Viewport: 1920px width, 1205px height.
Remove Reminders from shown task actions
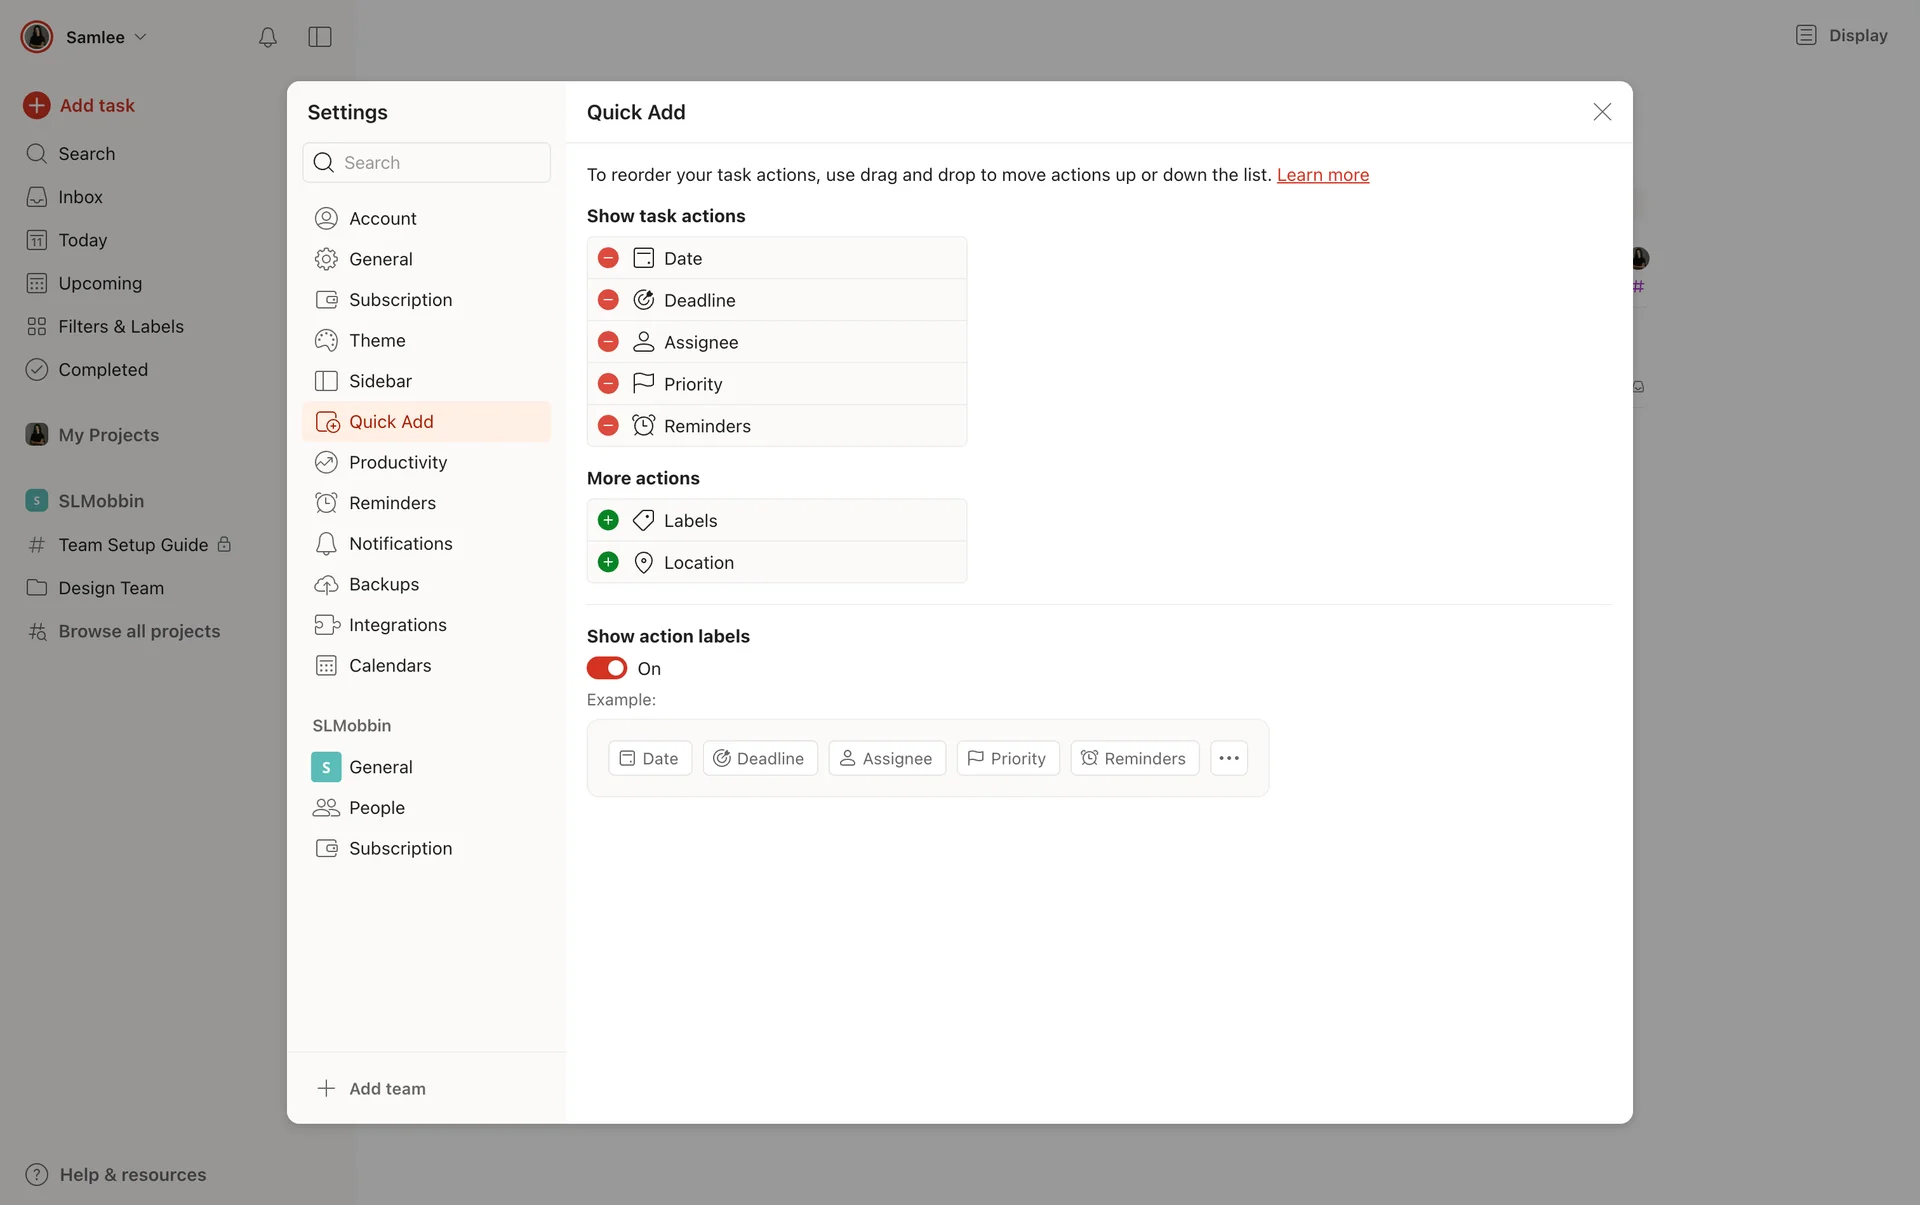coord(608,426)
